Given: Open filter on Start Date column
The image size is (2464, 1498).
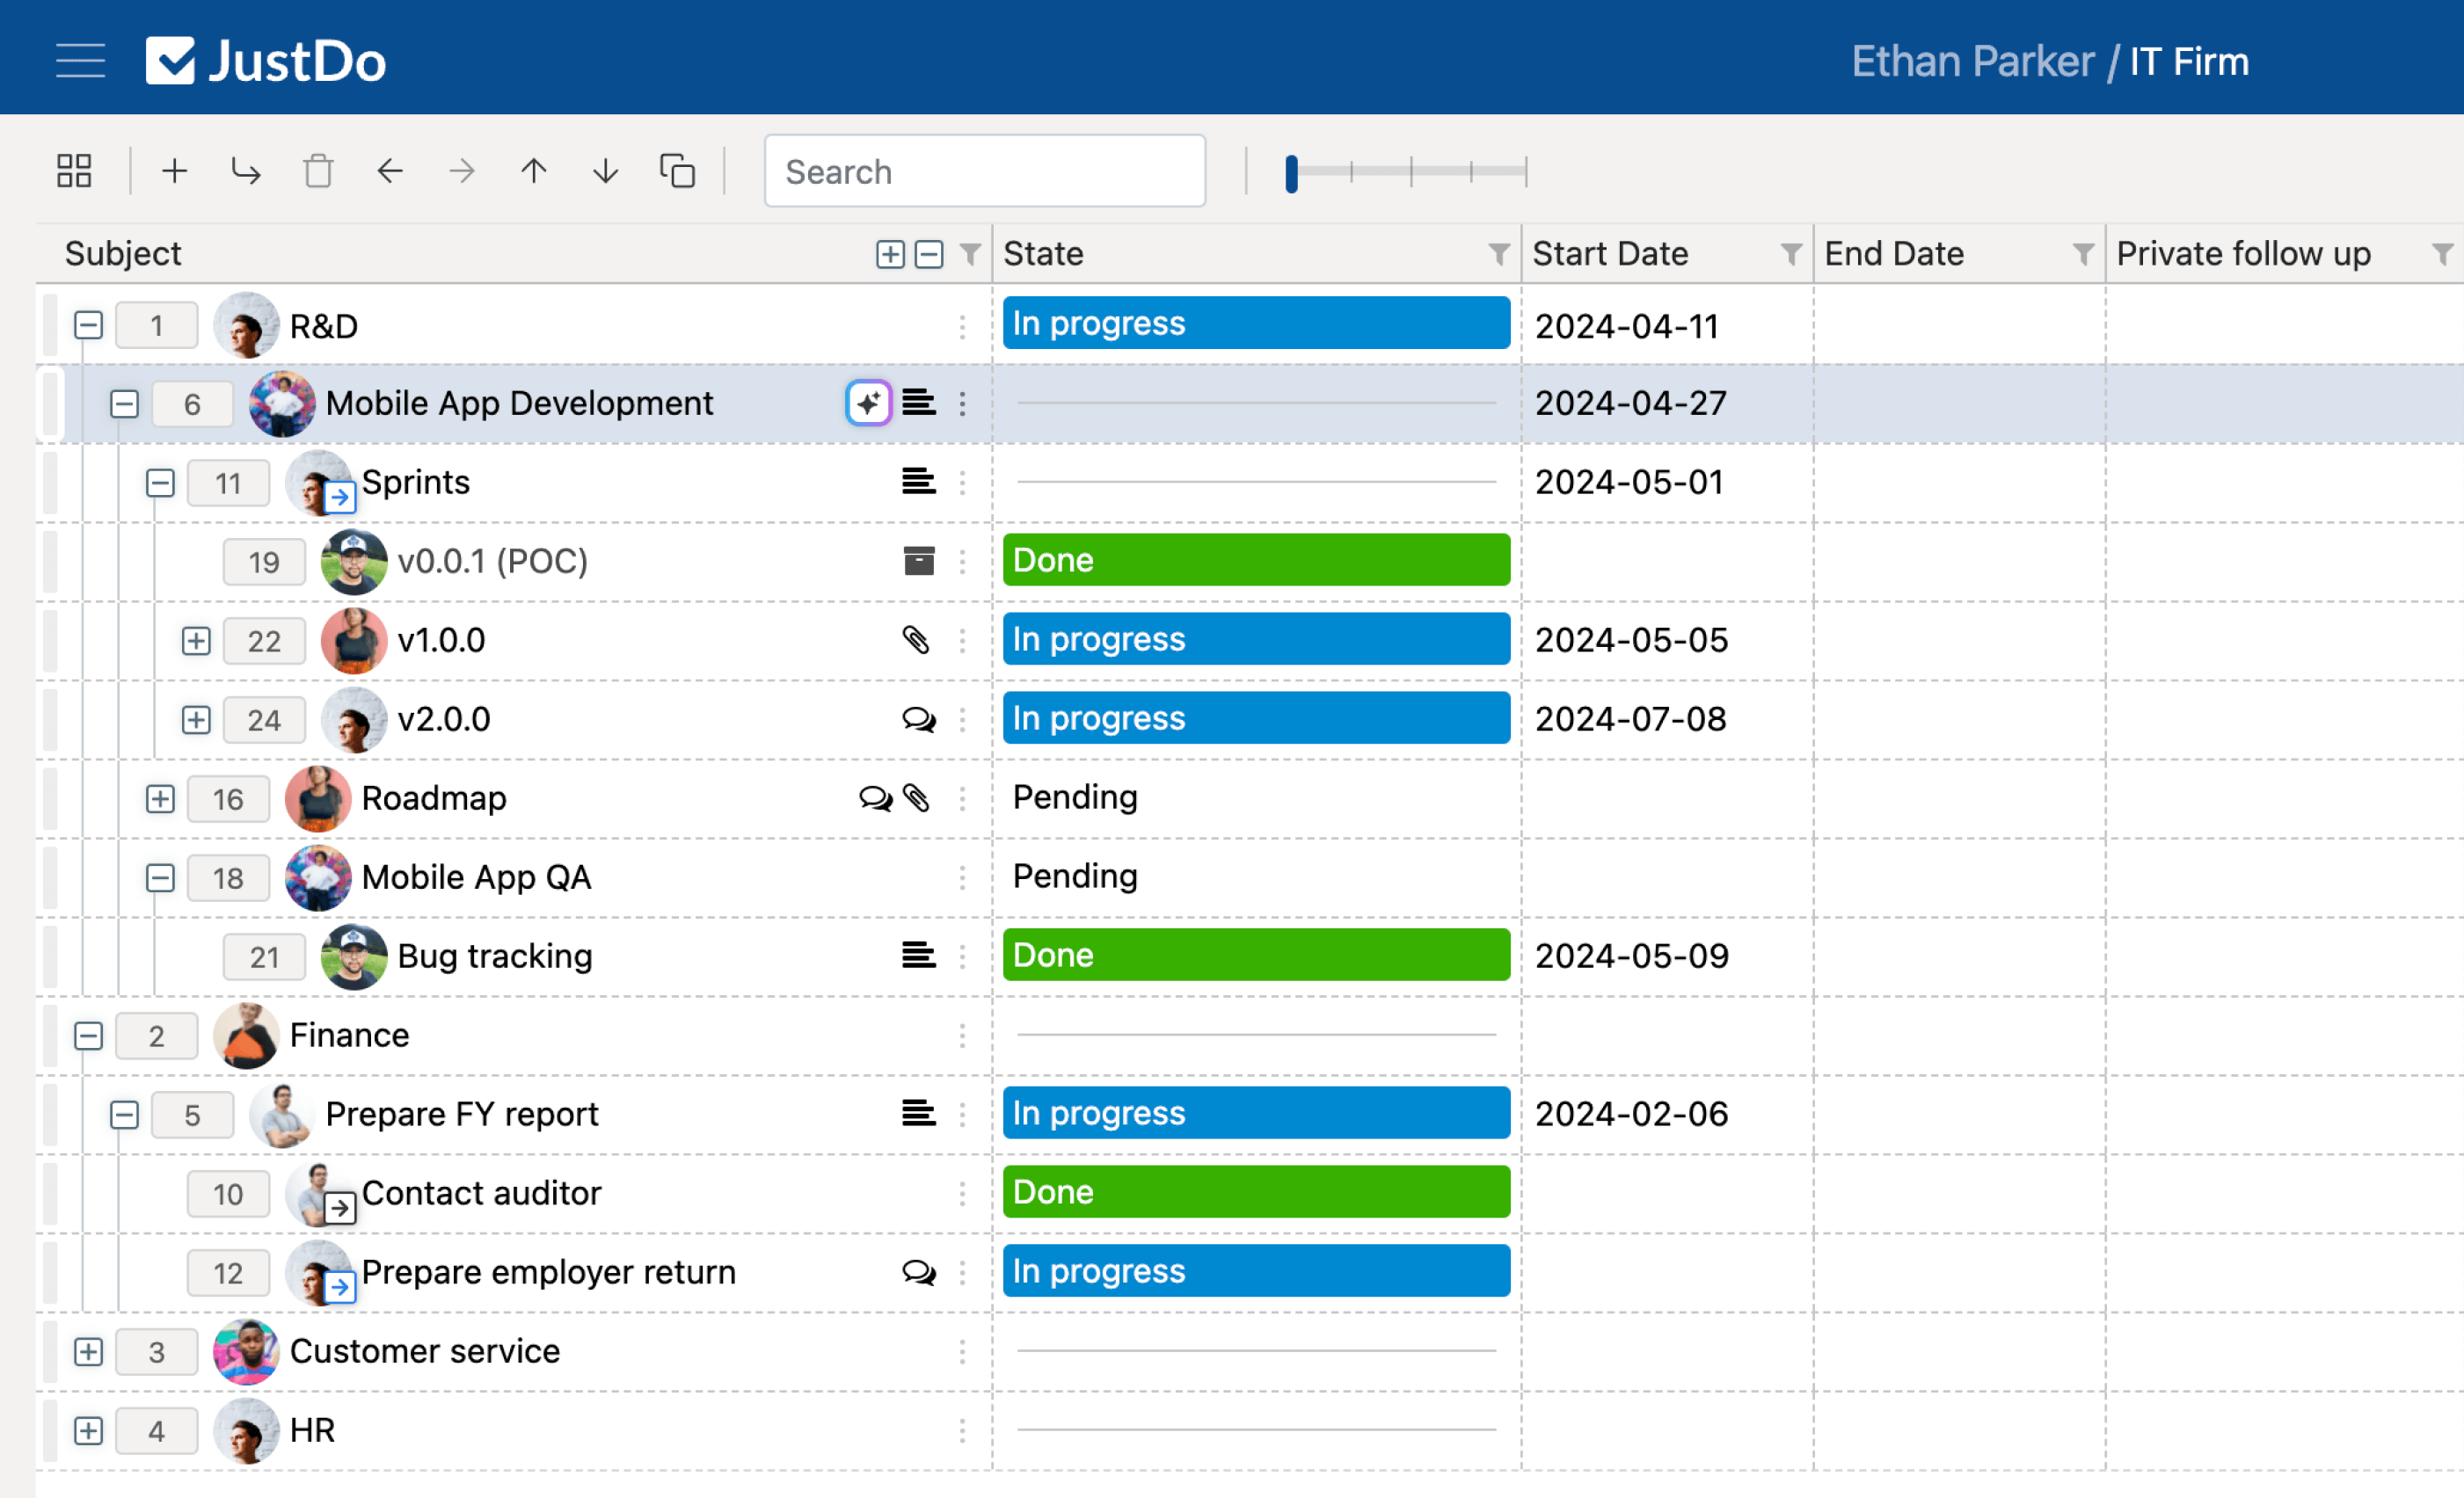Looking at the screenshot, I should [1791, 254].
